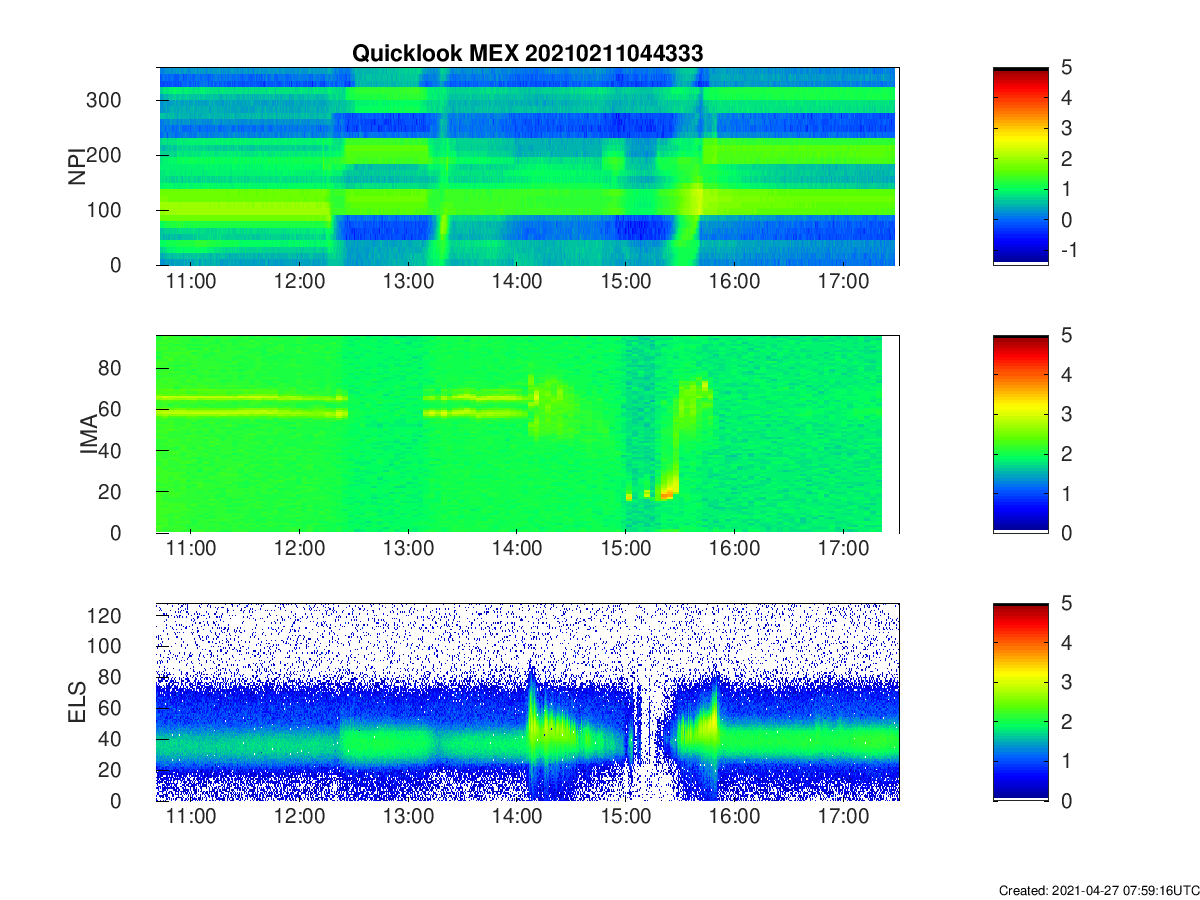Click the 0 label on IMA colorbar
This screenshot has height=900, width=1200.
pos(1066,532)
